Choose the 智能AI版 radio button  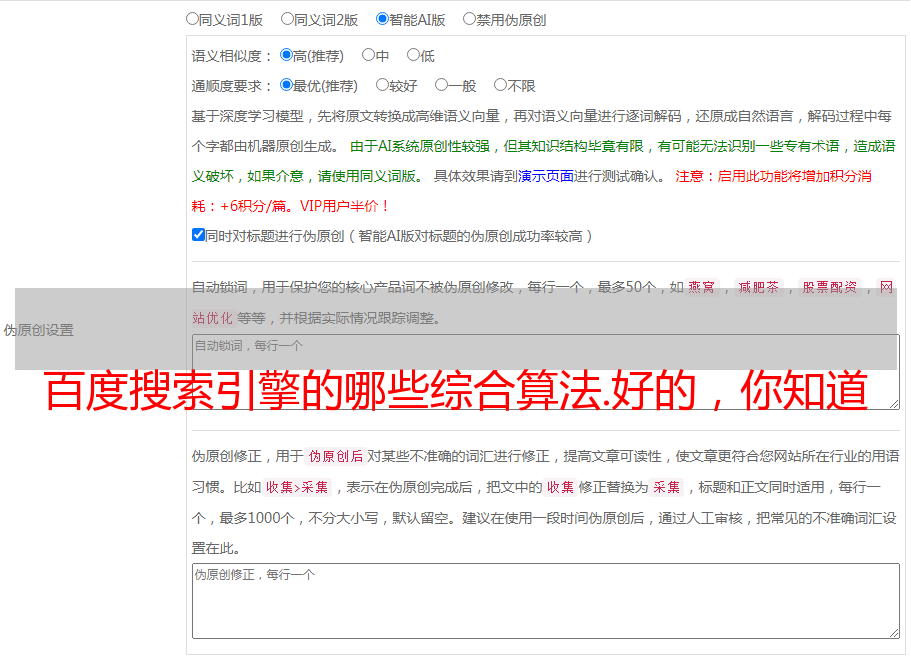tap(382, 19)
